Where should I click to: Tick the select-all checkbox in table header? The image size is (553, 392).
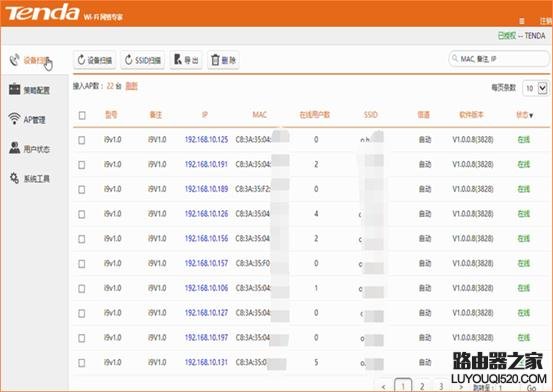(x=82, y=115)
